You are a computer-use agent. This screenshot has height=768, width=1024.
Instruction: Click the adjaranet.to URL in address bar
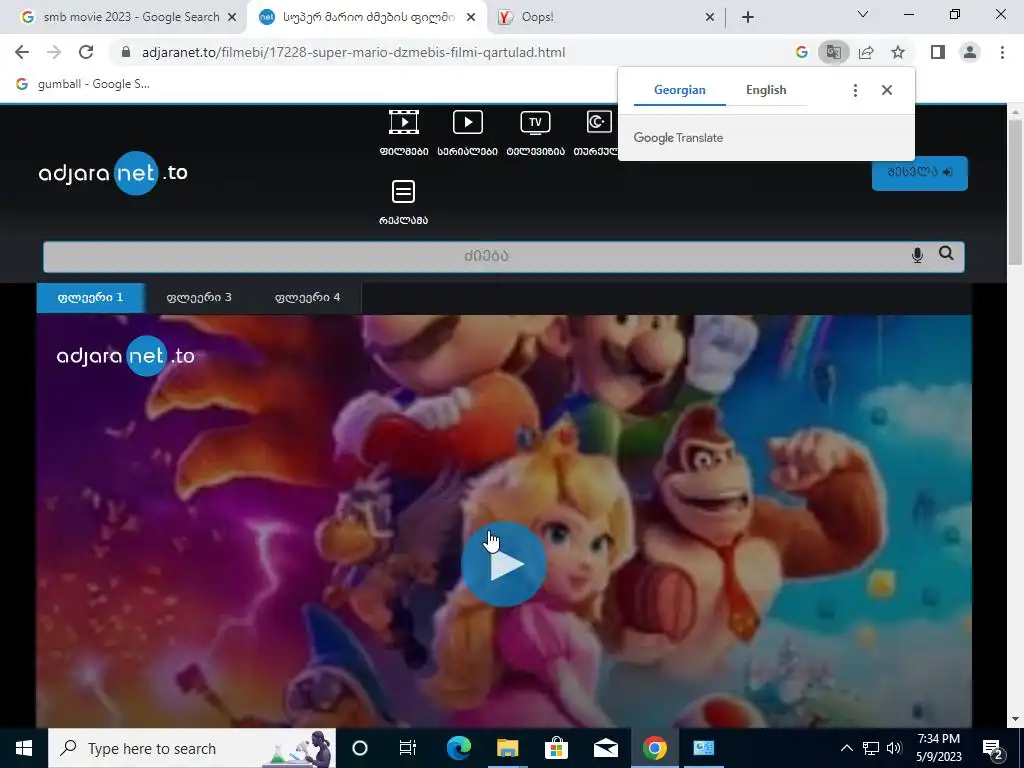[353, 52]
